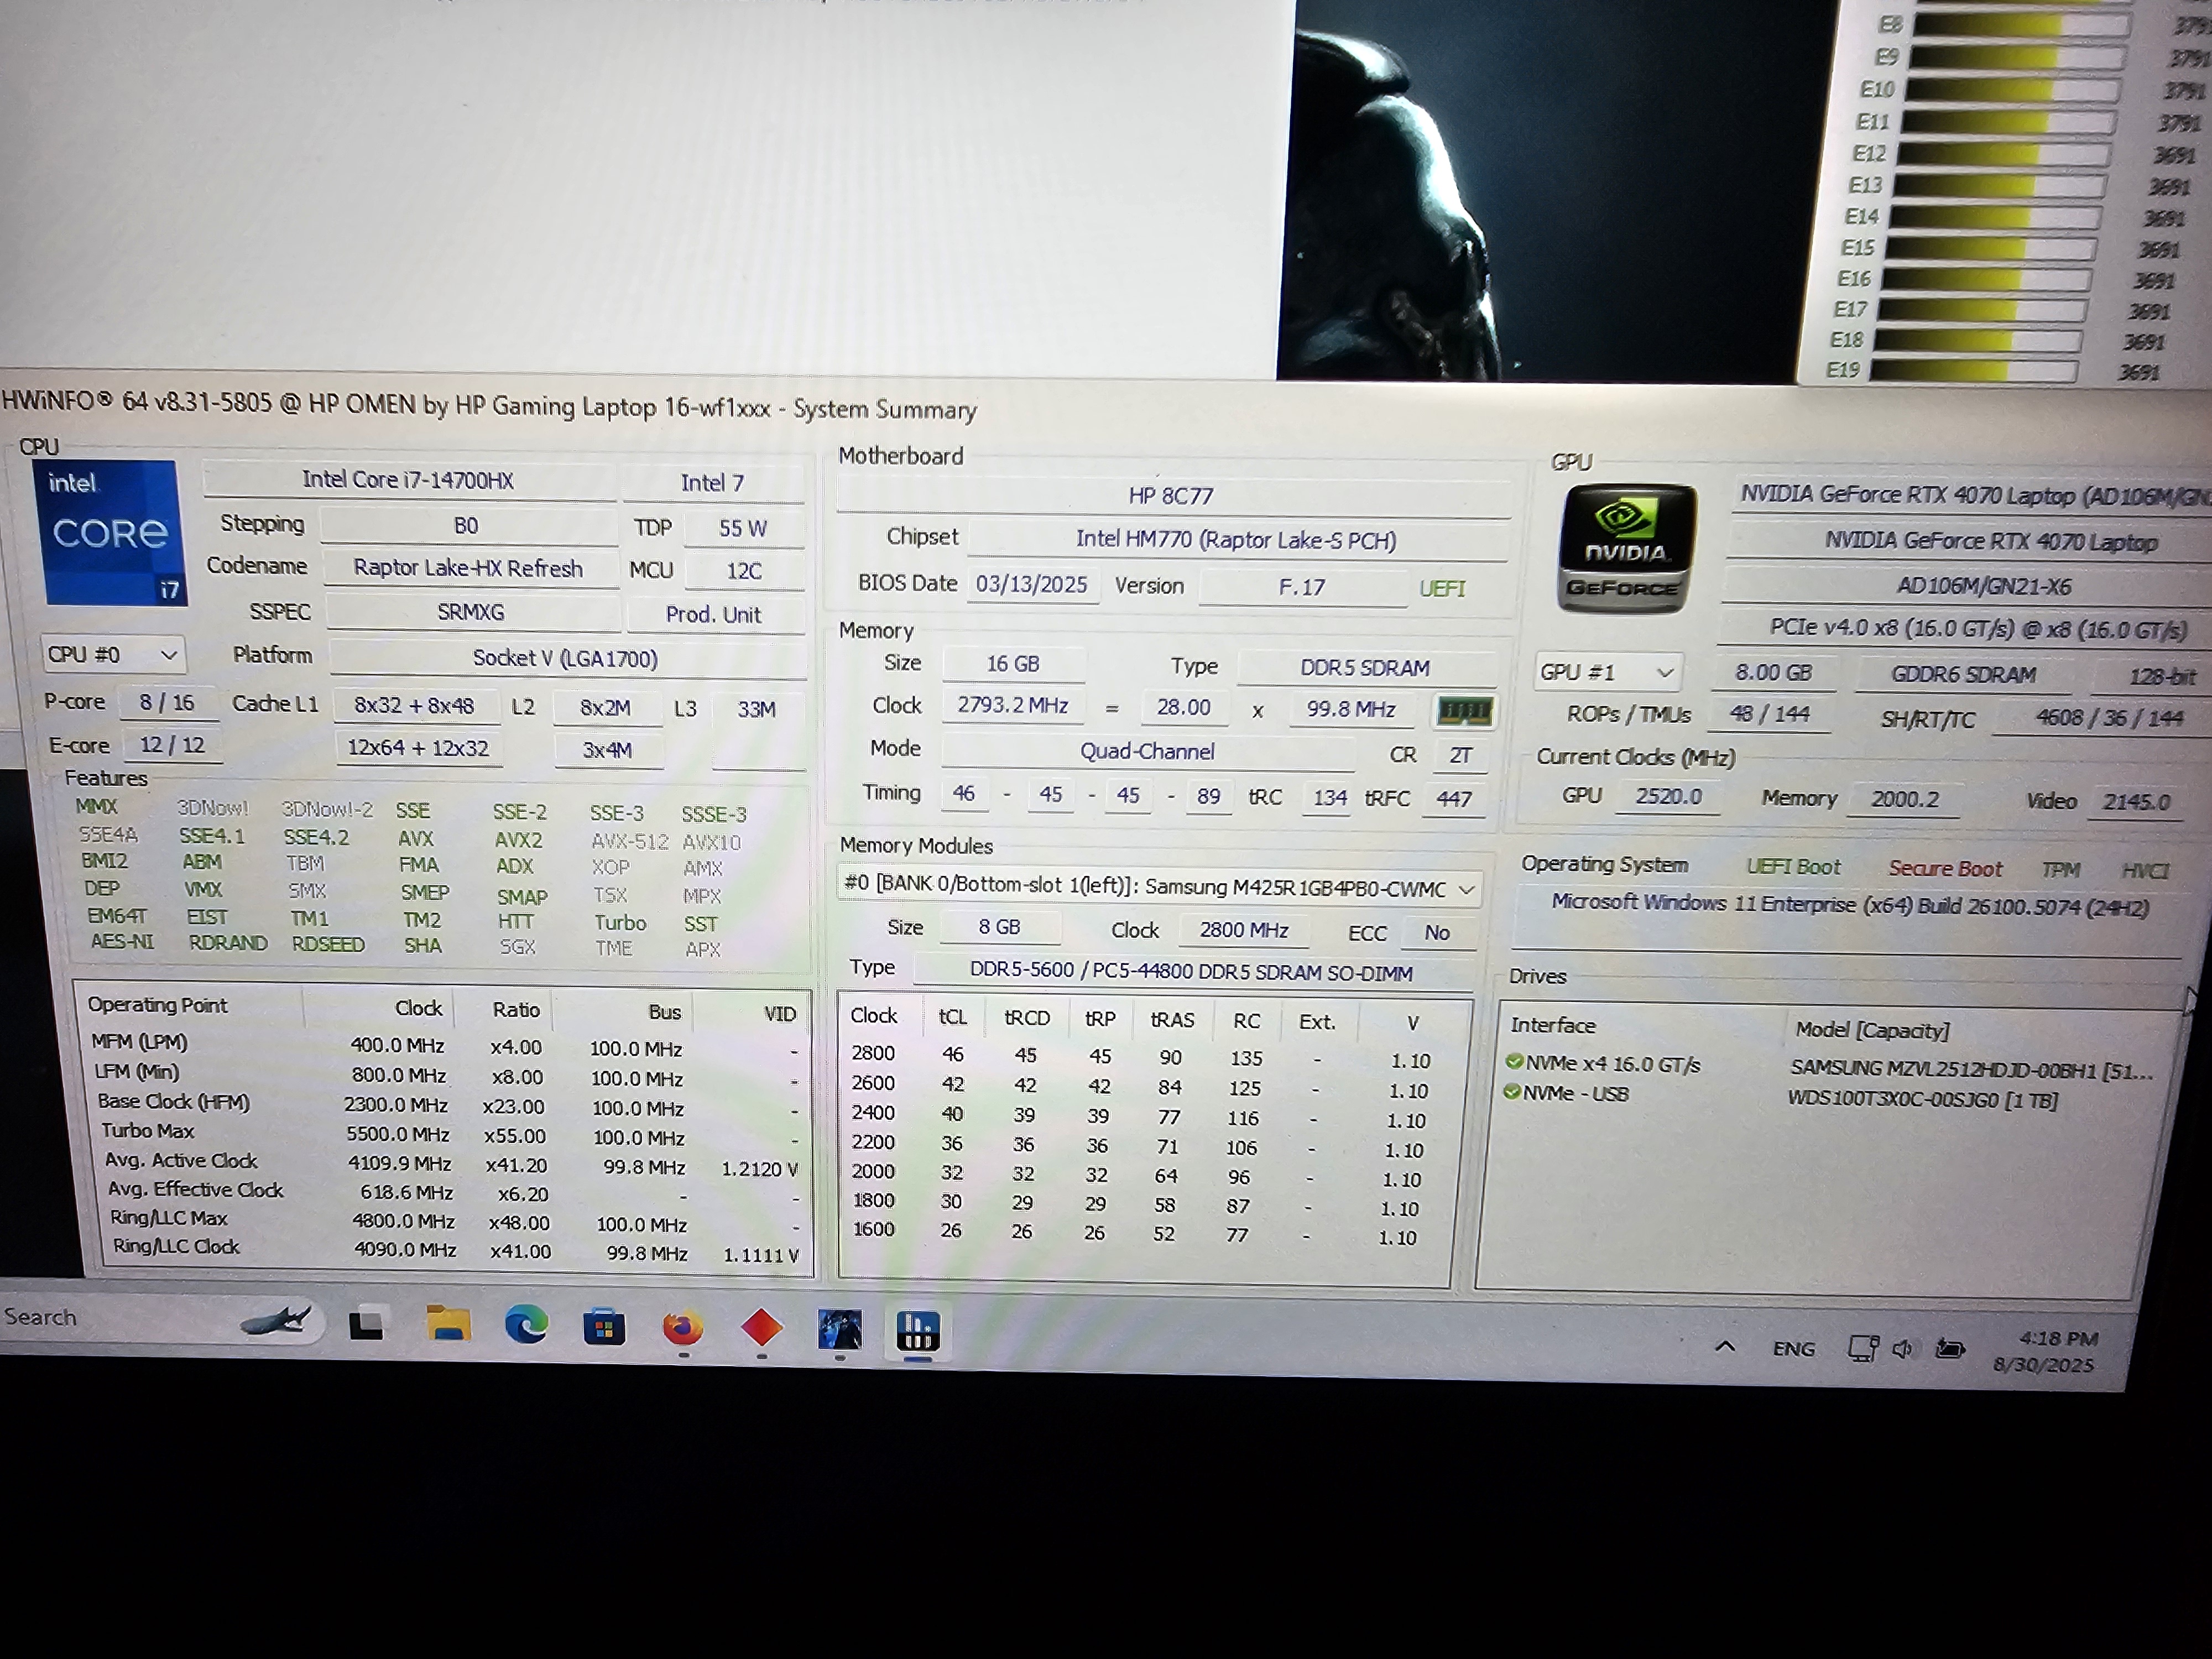Click Windows 11 Enterprise OS text
2212x1659 pixels.
(x=1850, y=905)
